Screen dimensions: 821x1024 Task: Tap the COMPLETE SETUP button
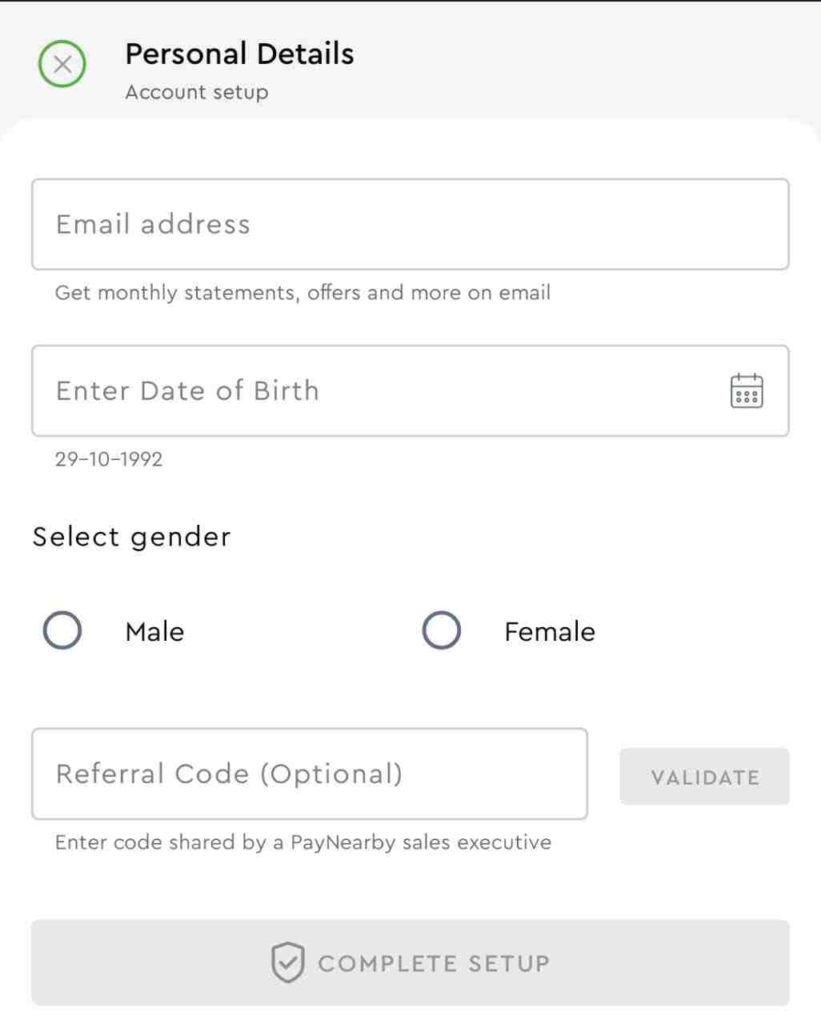(410, 963)
